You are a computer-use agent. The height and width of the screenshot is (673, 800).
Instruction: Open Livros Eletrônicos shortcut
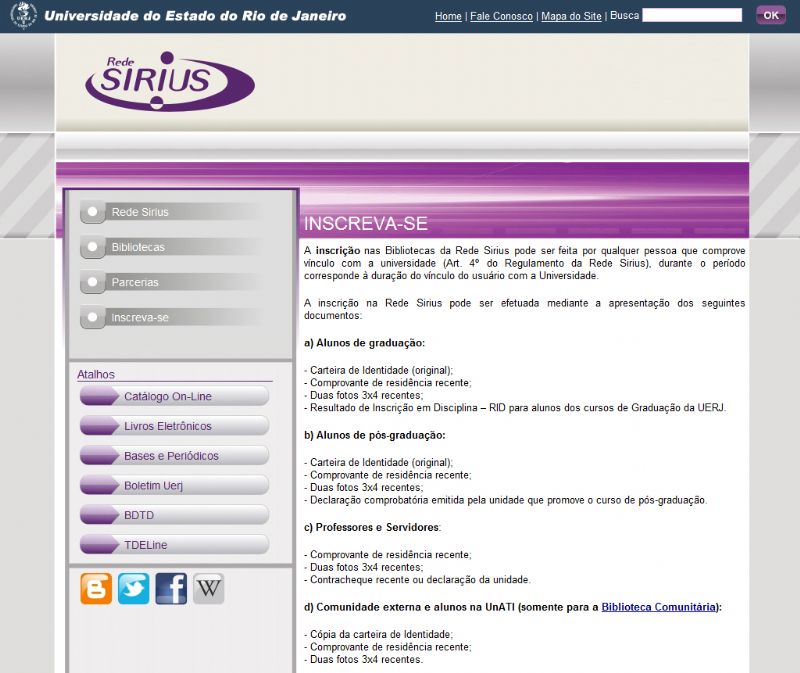point(174,426)
